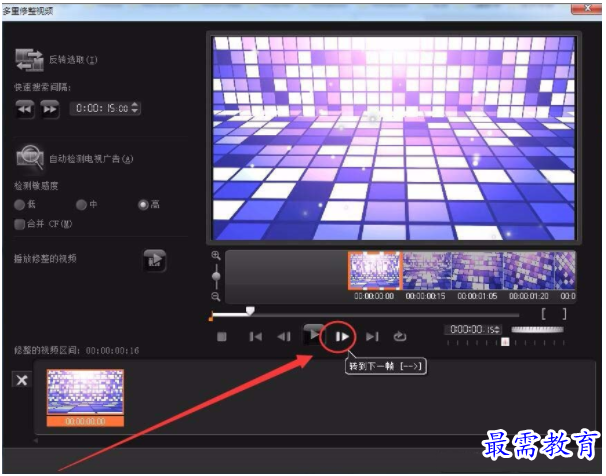
Task: Go to the start of clip
Action: (x=255, y=337)
